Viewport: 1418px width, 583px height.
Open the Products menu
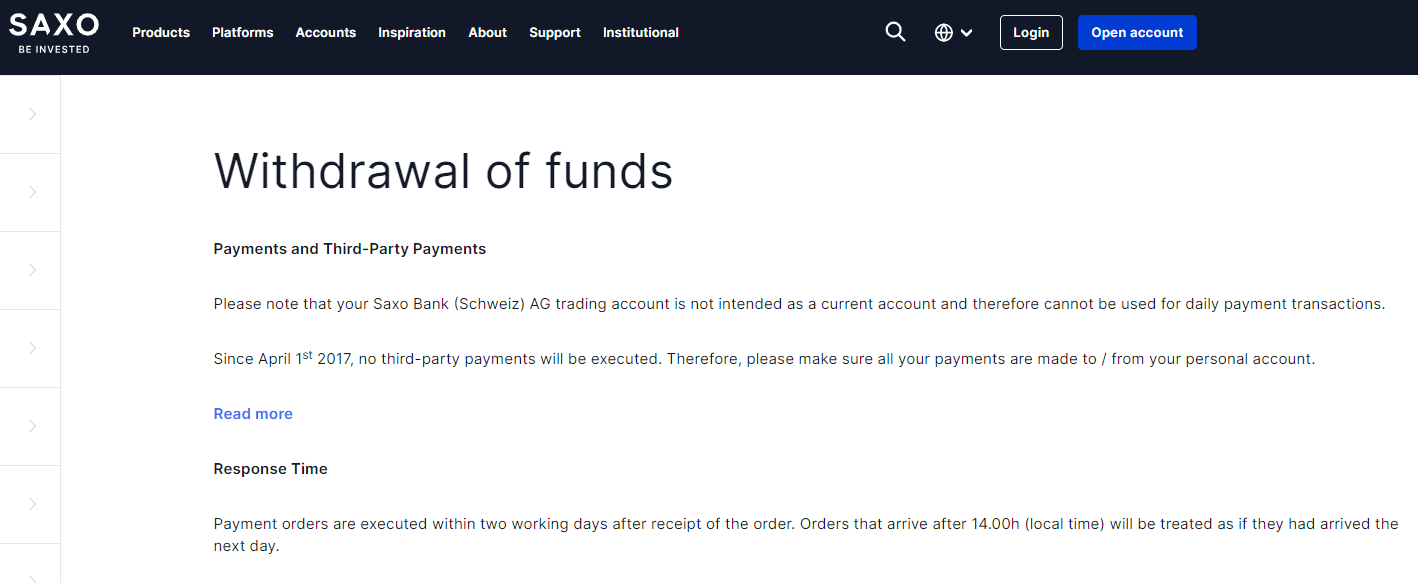[161, 32]
